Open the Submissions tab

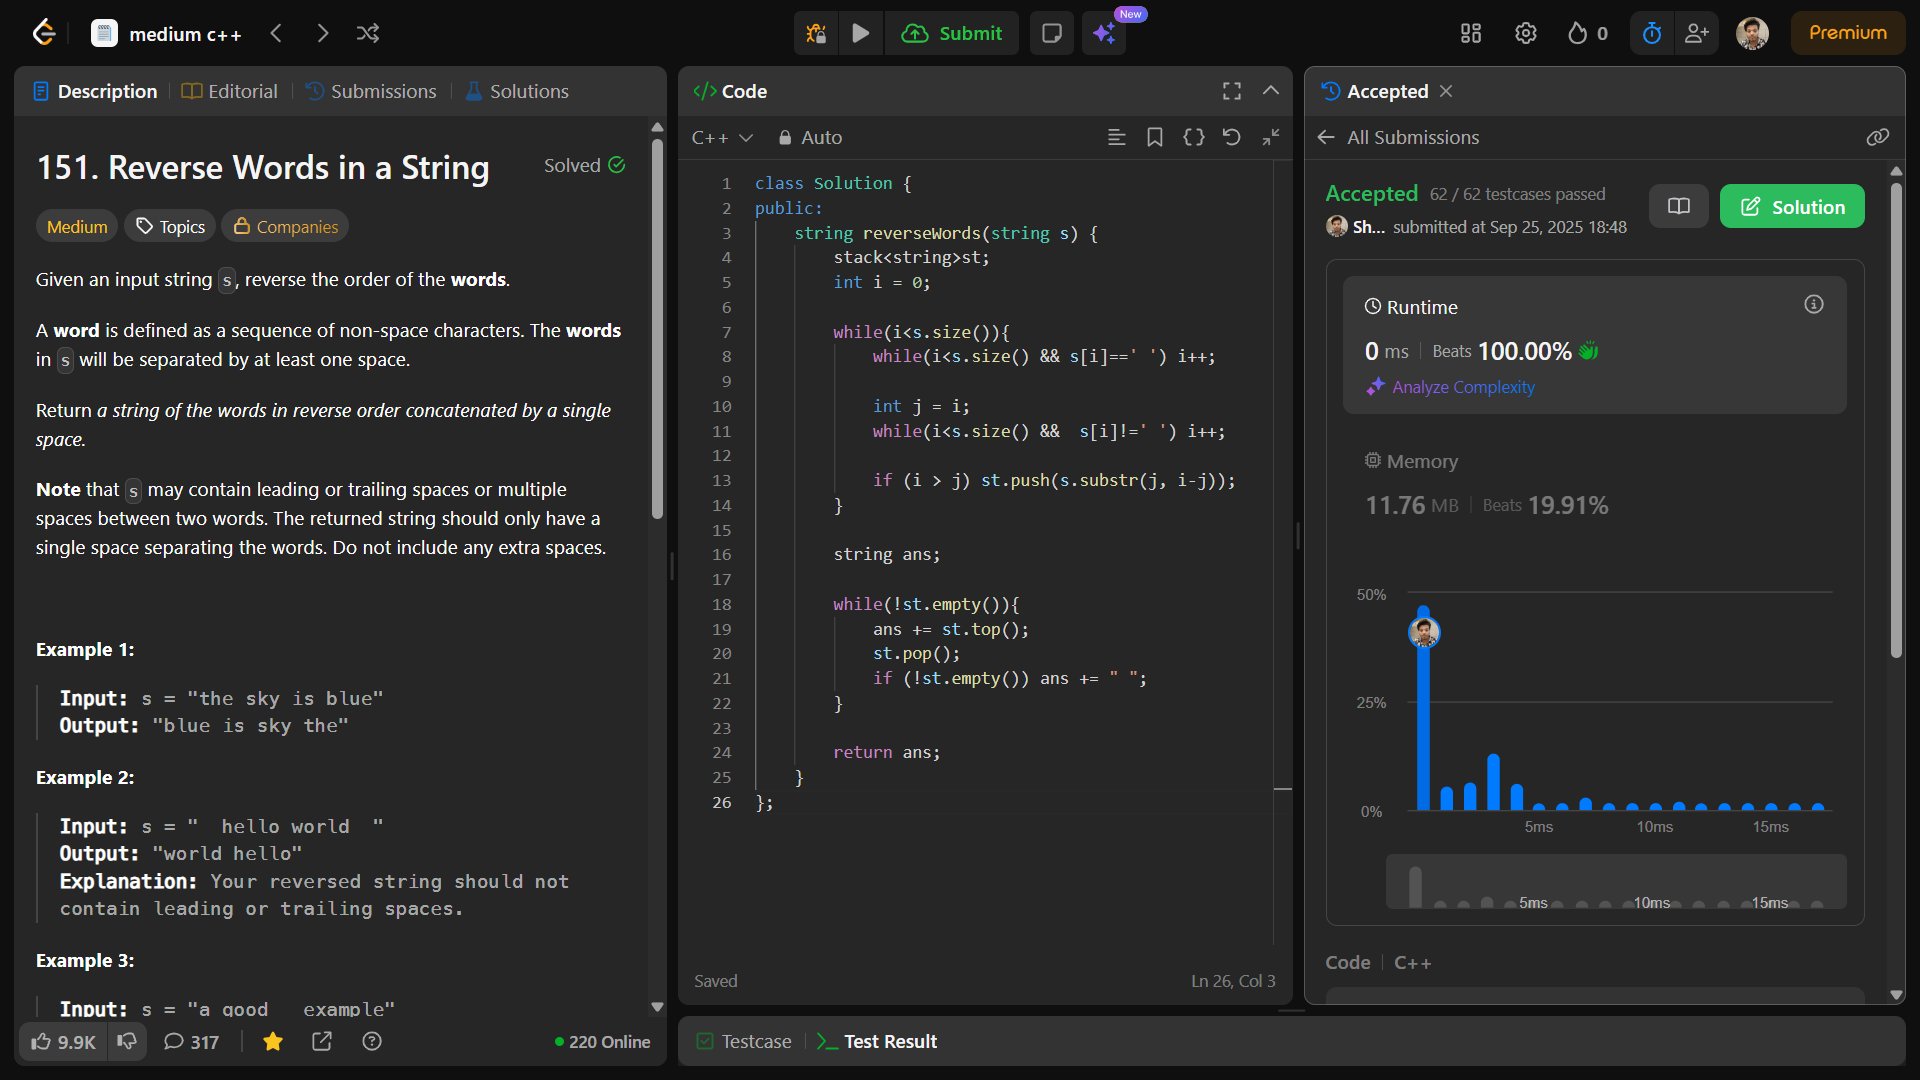371,91
